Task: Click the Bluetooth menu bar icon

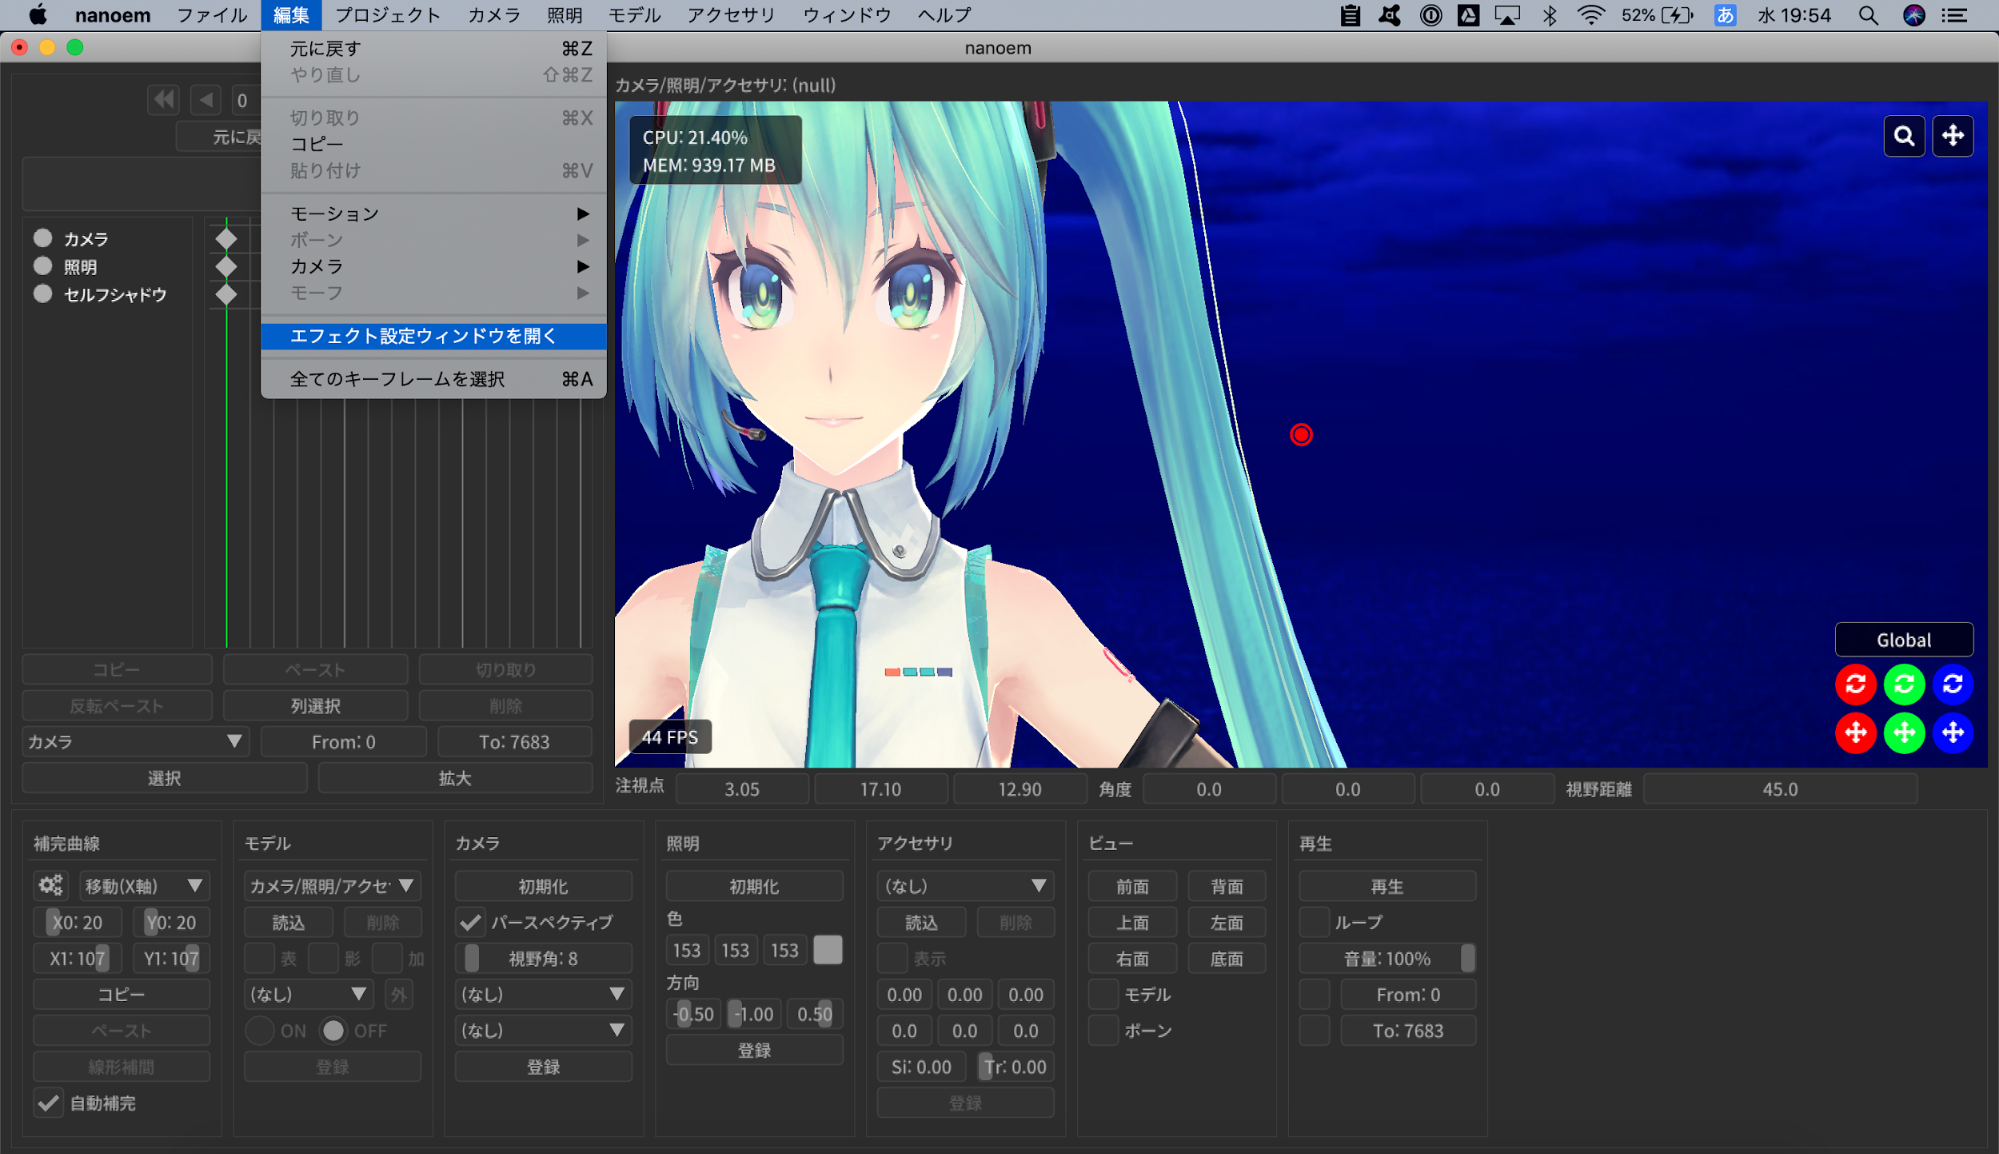Action: tap(1549, 15)
